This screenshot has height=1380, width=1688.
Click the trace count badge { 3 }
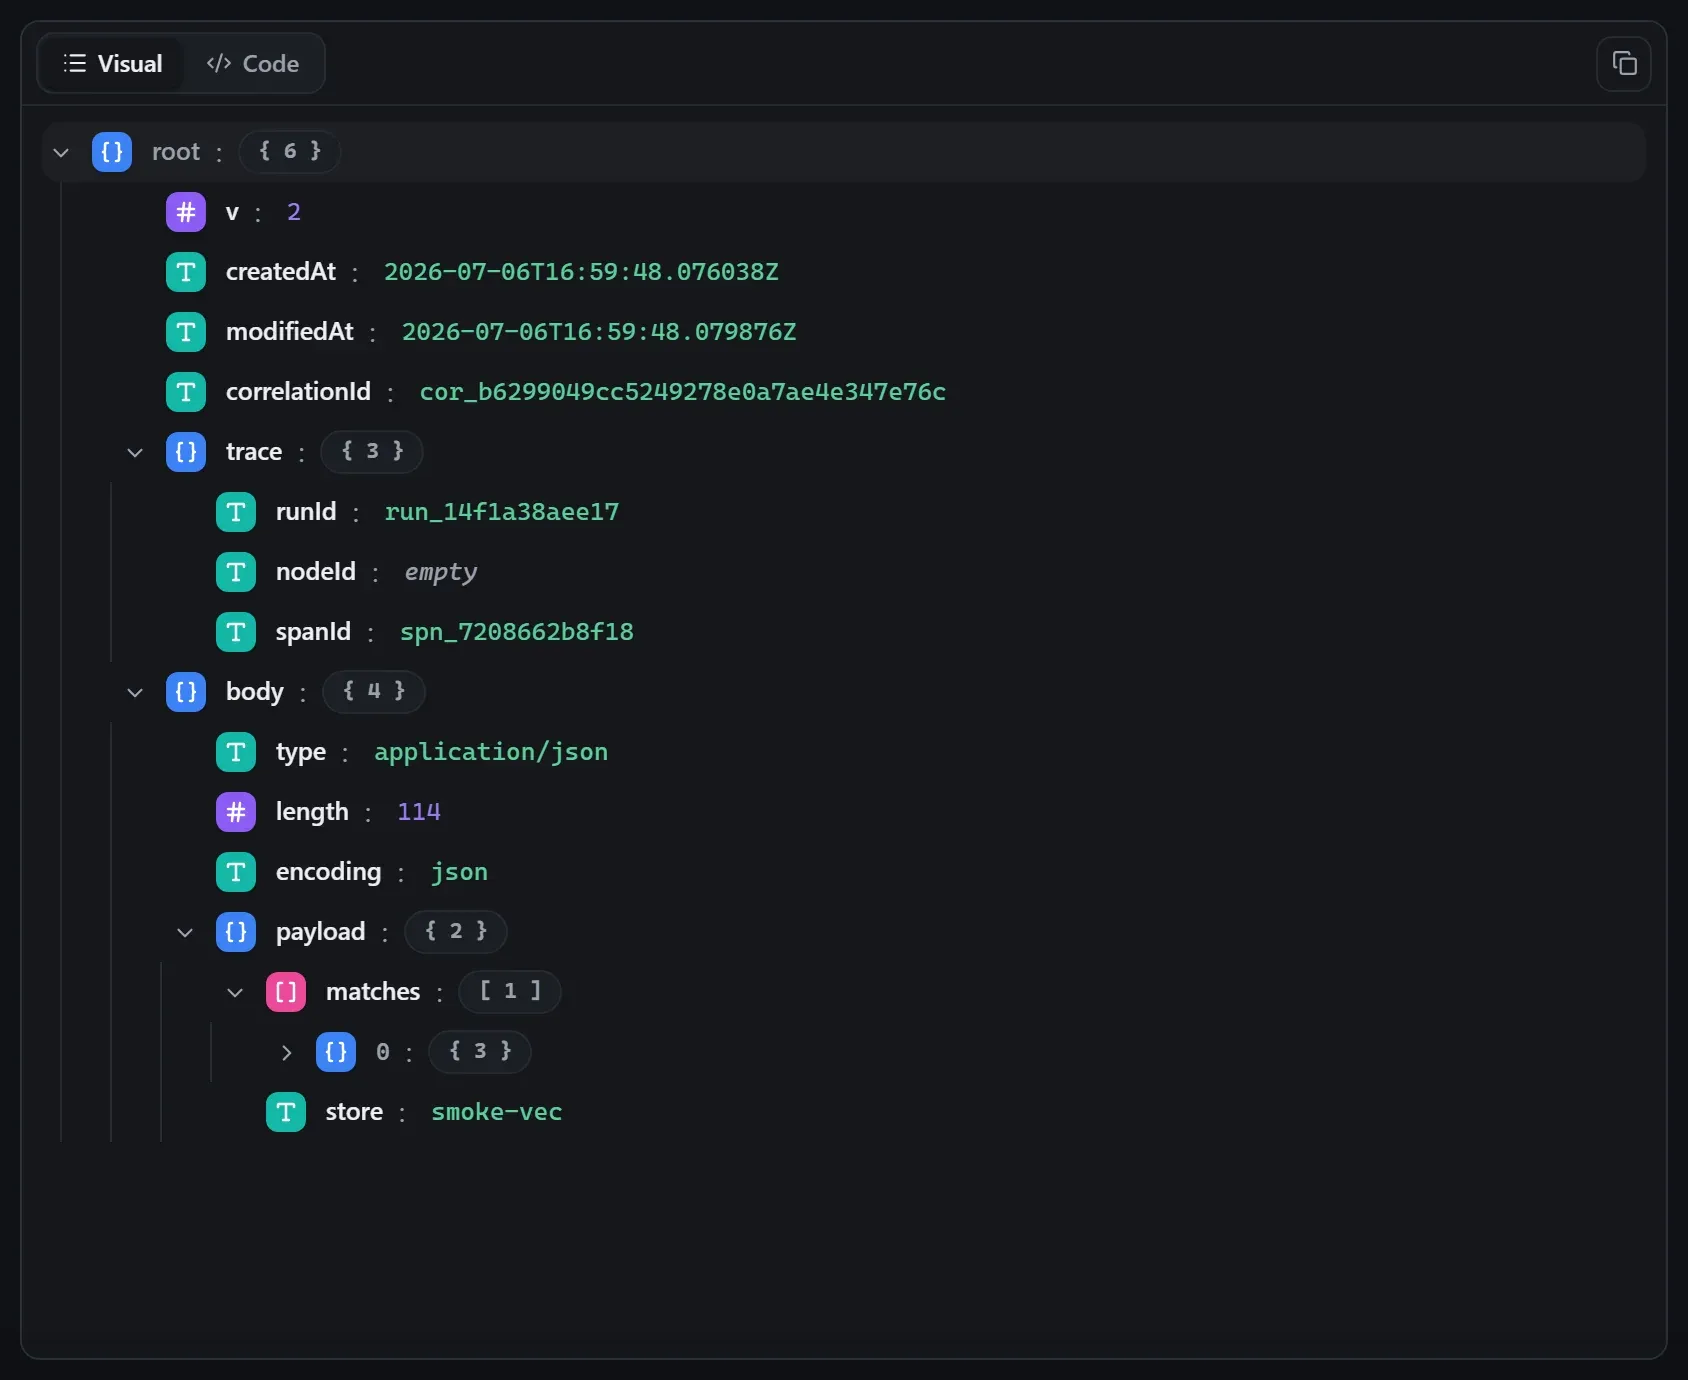point(372,451)
